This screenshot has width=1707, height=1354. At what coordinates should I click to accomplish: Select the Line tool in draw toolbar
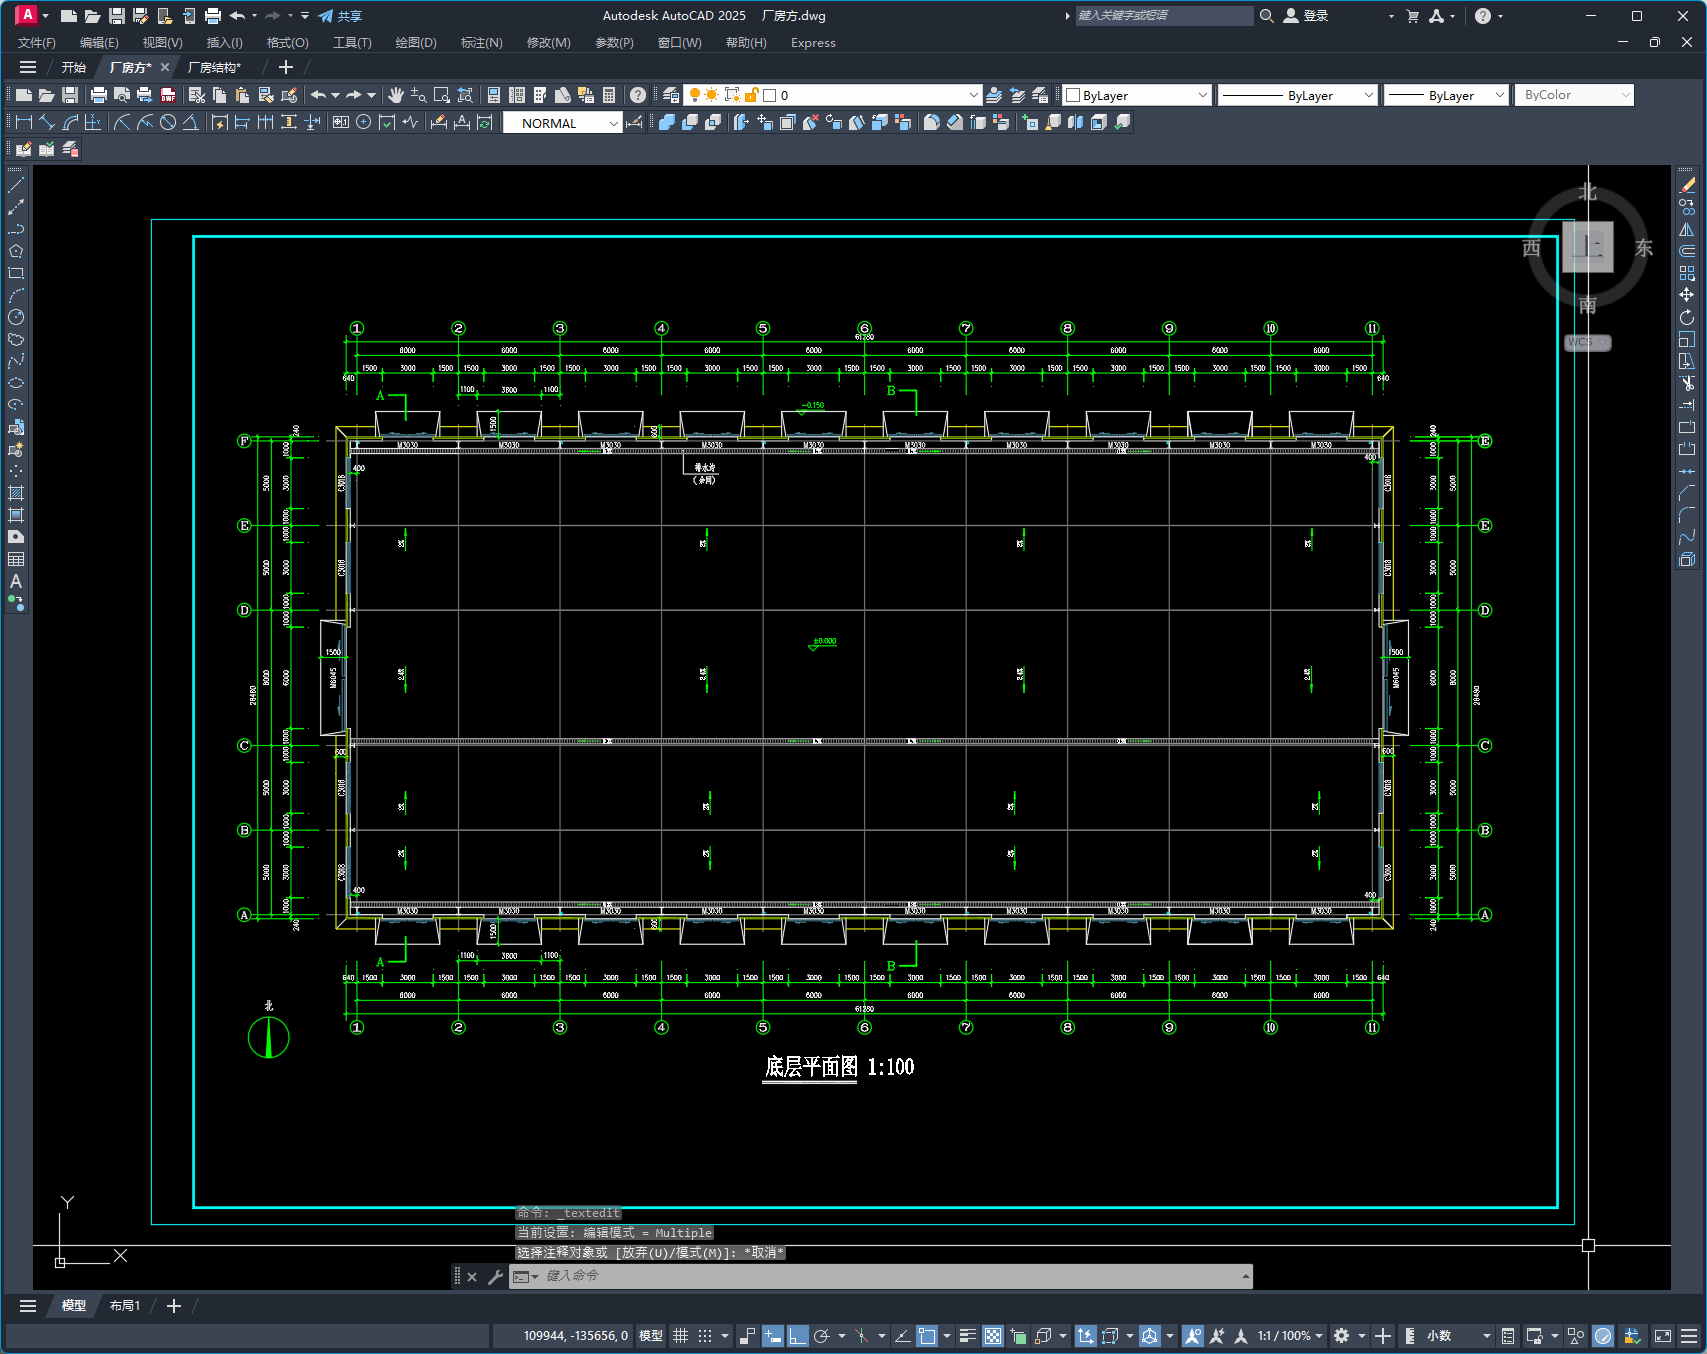[16, 185]
